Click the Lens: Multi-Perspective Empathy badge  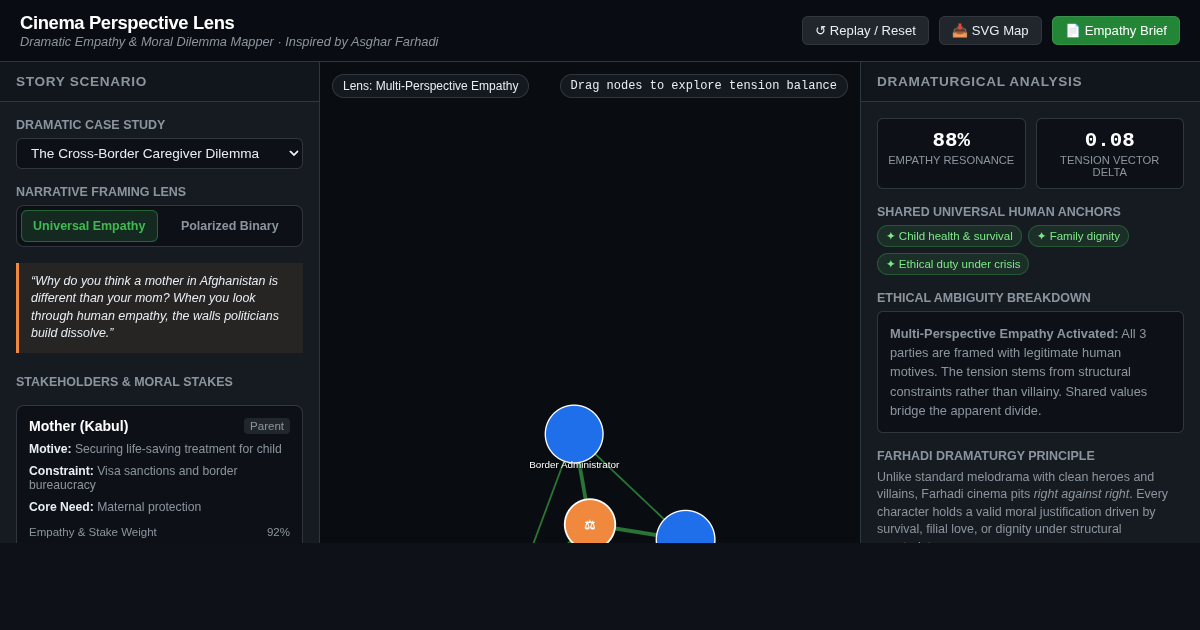430,86
